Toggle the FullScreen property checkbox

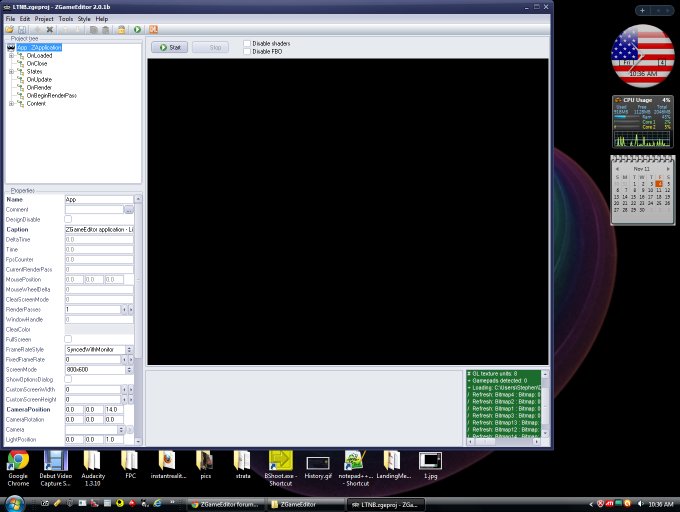click(x=68, y=339)
